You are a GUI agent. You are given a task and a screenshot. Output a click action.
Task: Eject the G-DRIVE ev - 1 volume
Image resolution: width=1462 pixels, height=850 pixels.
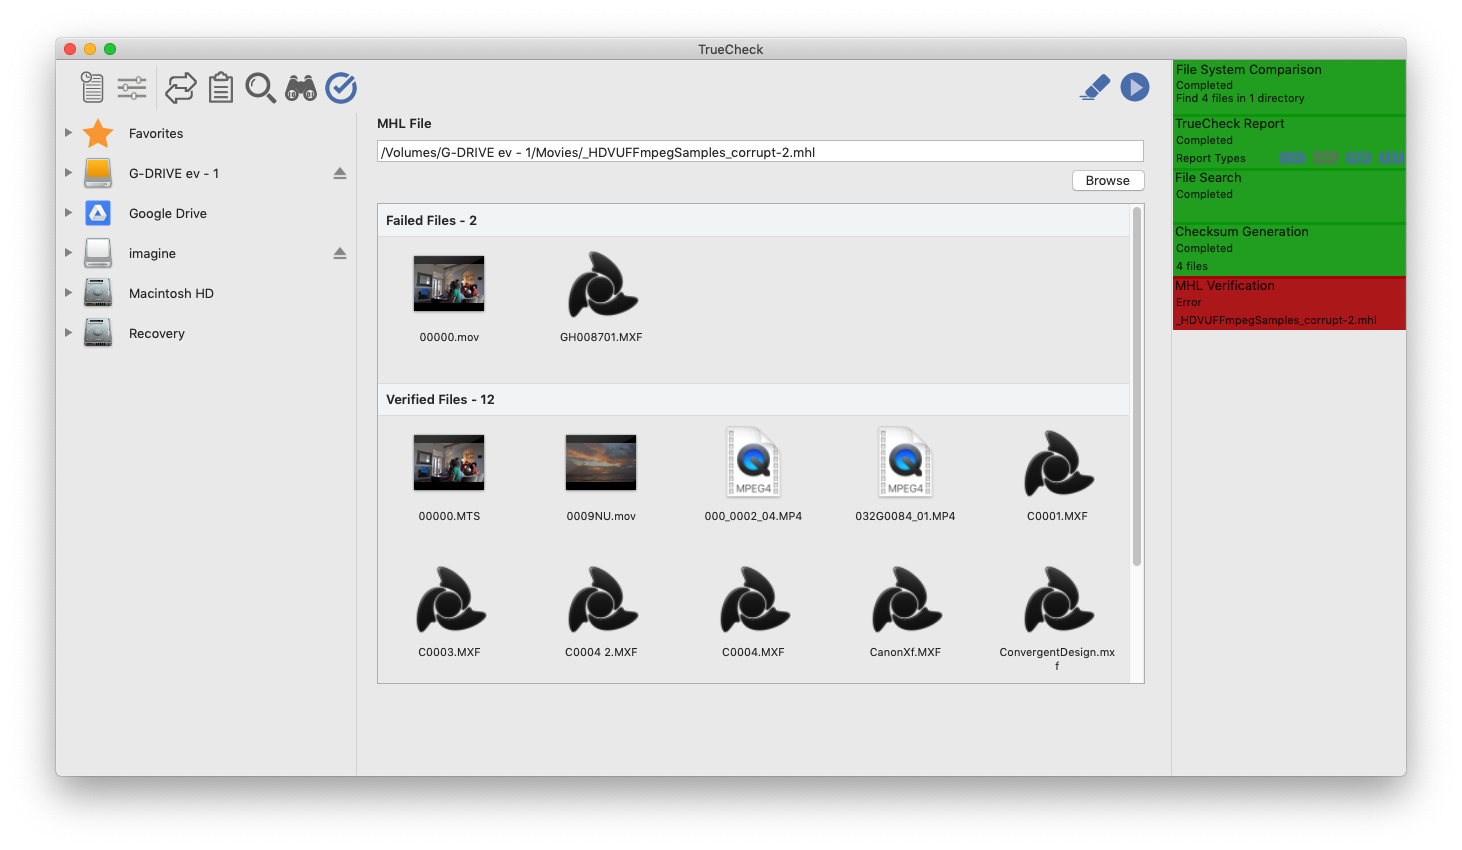click(x=340, y=173)
